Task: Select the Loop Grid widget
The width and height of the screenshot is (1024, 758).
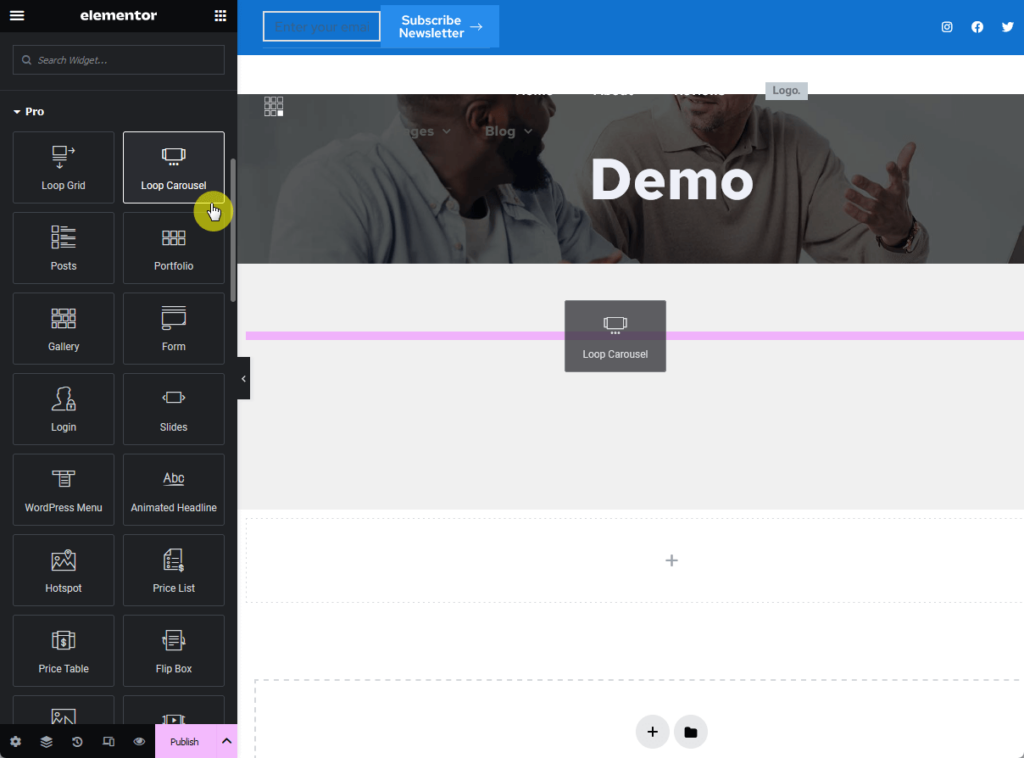Action: pos(63,167)
